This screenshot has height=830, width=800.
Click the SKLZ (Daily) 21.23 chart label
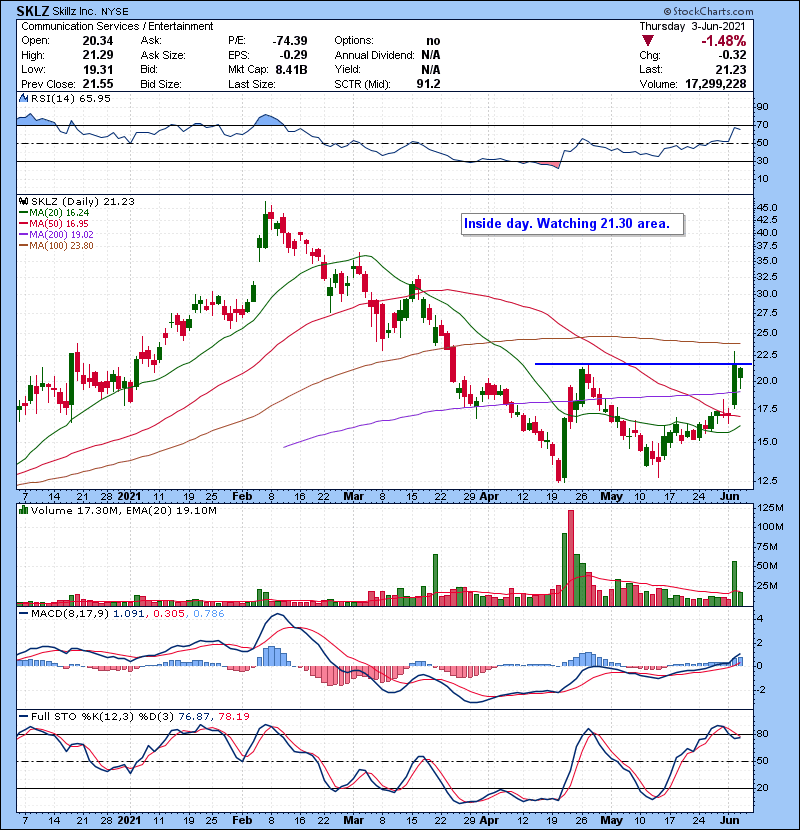(x=83, y=201)
